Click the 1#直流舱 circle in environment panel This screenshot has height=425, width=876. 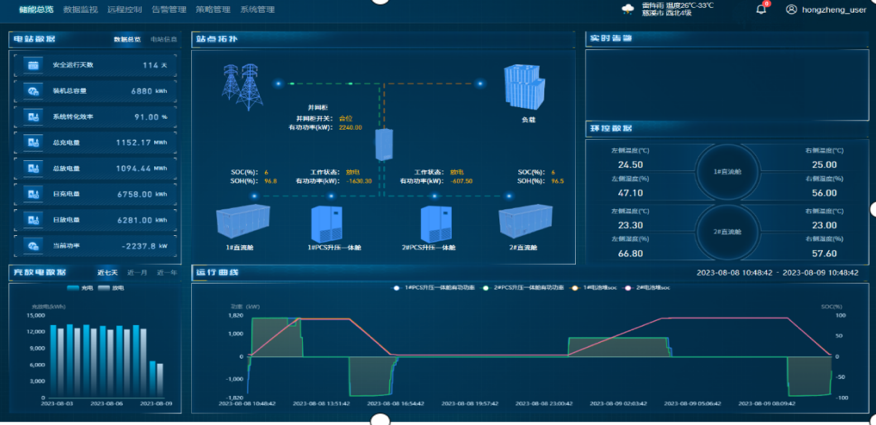coord(726,172)
